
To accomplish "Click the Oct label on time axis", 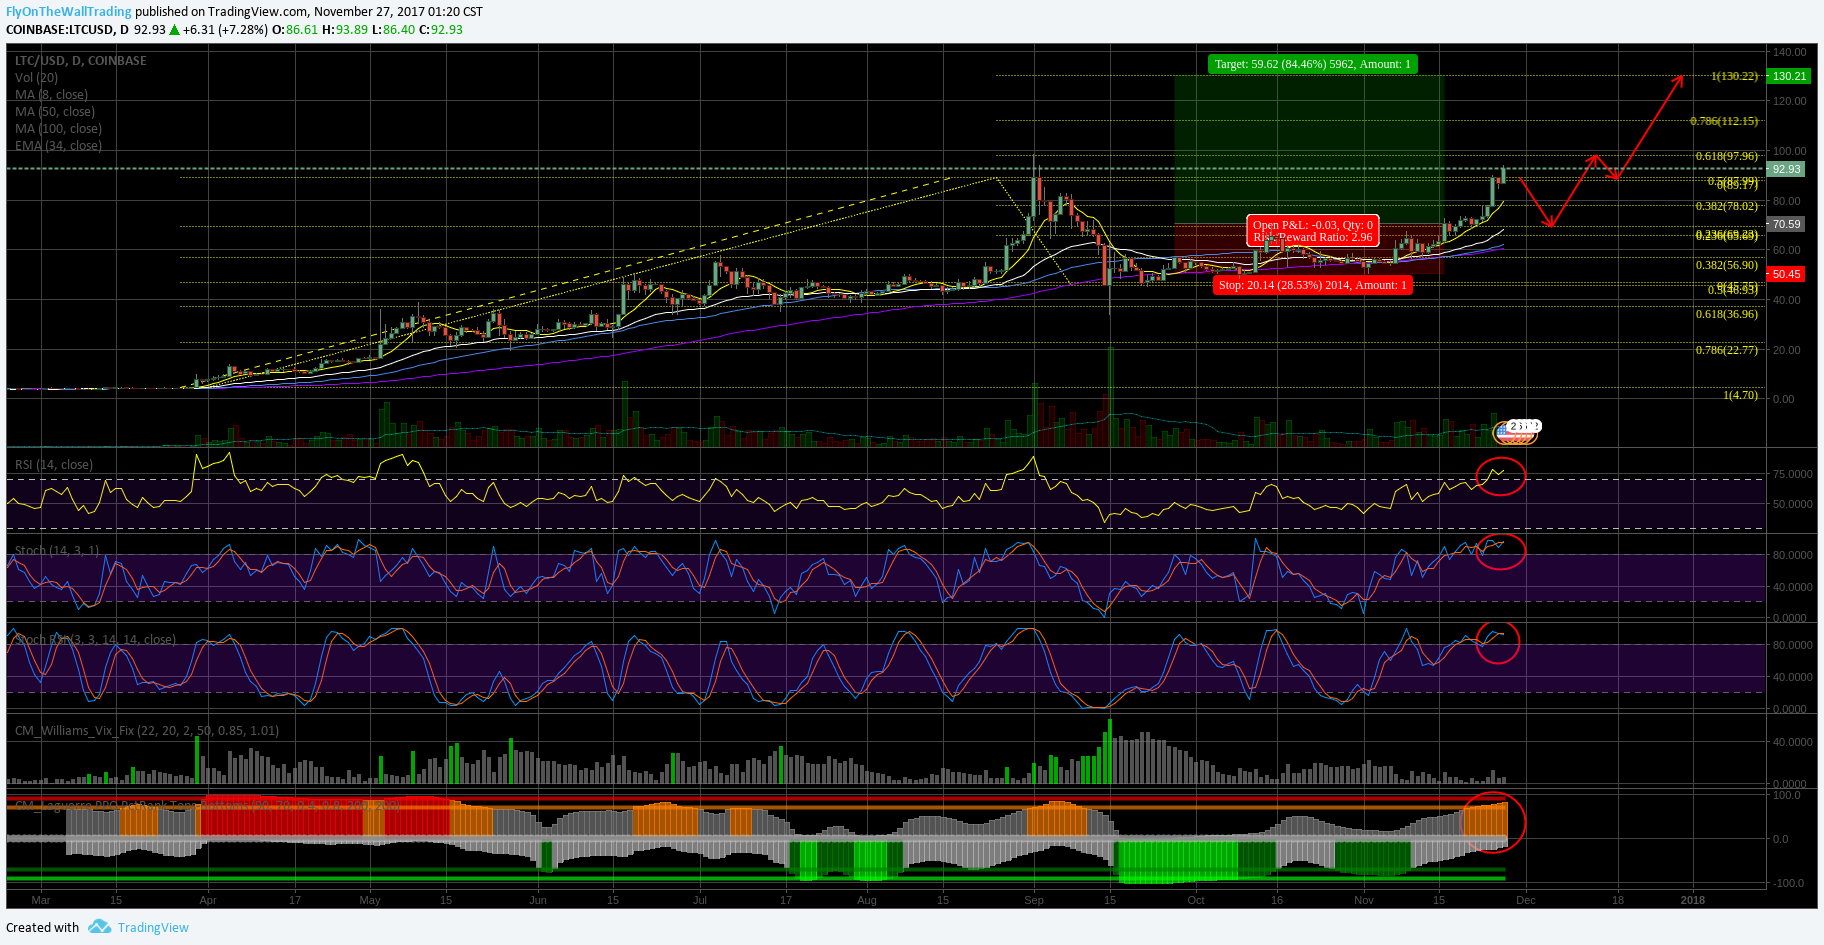I will (x=1196, y=900).
